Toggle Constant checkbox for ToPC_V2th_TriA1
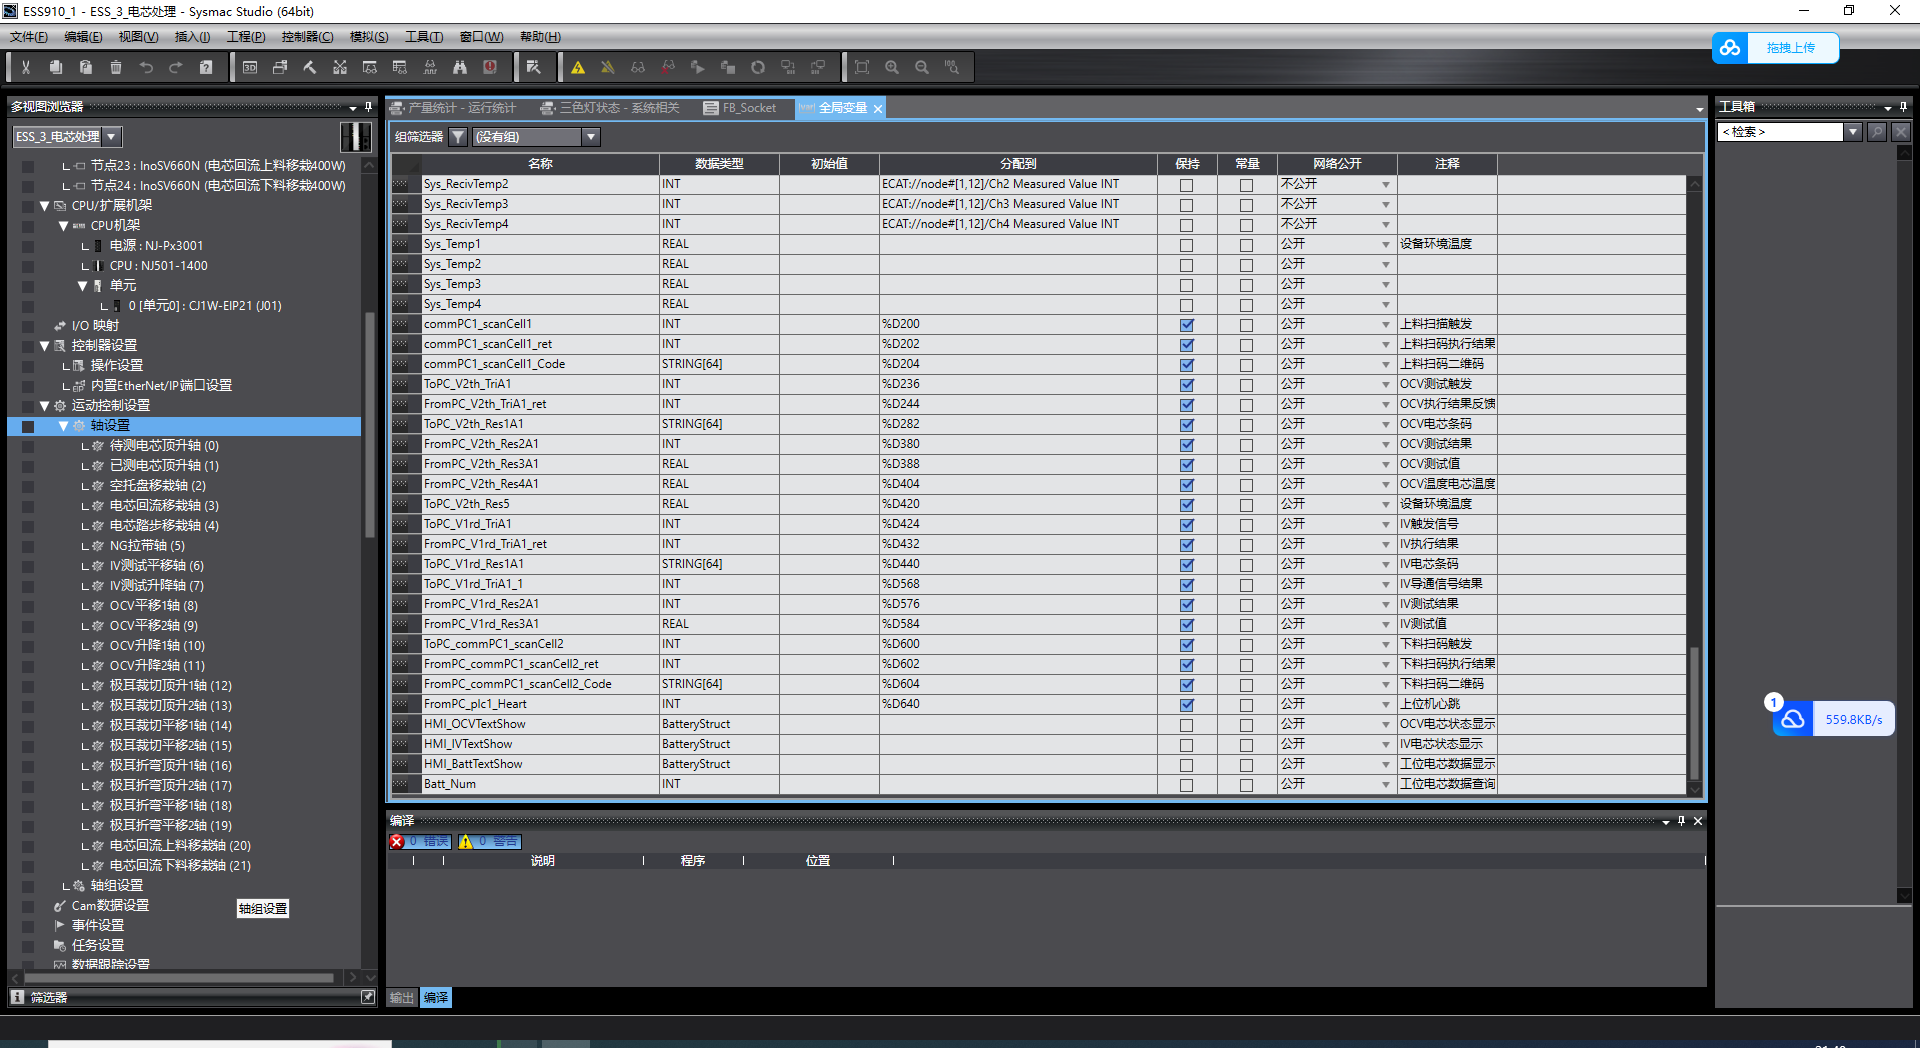1920x1048 pixels. coord(1246,385)
